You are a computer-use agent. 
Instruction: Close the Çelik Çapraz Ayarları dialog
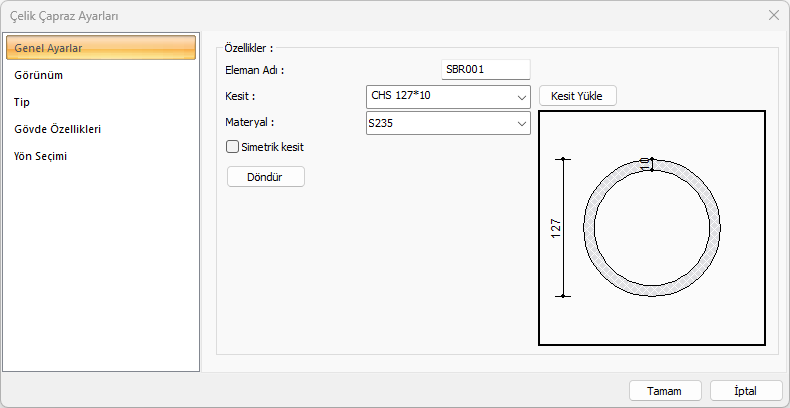point(774,16)
